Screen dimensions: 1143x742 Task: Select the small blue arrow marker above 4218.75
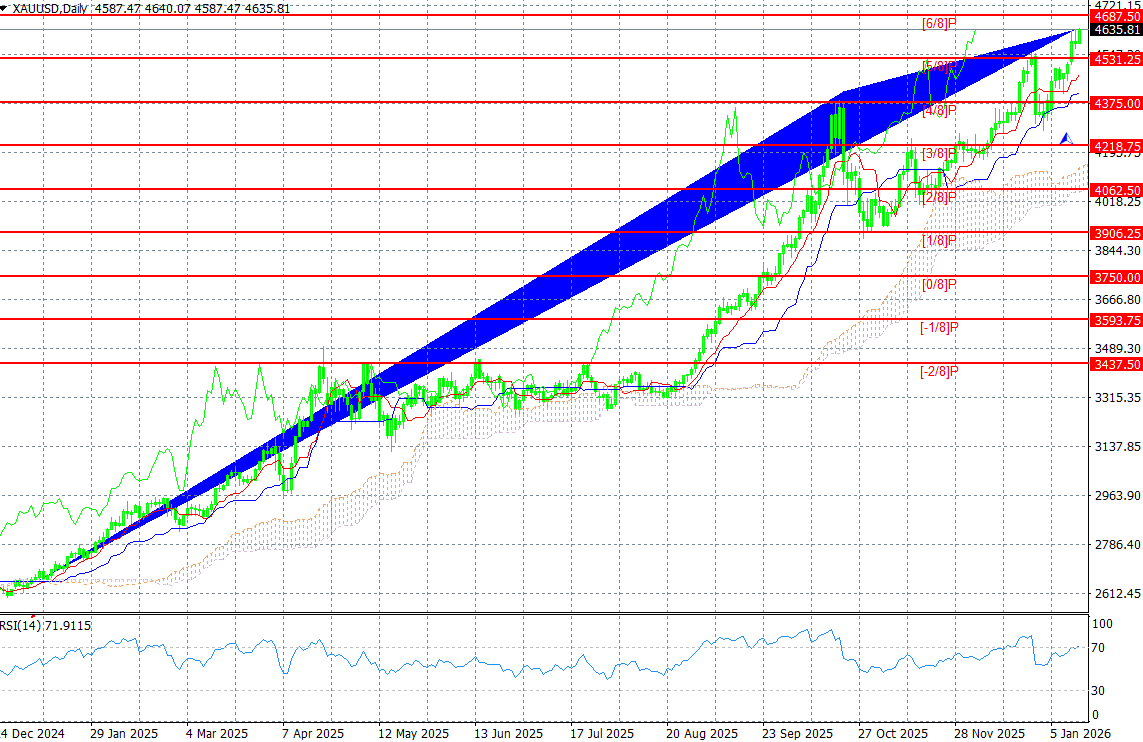[x=1066, y=138]
